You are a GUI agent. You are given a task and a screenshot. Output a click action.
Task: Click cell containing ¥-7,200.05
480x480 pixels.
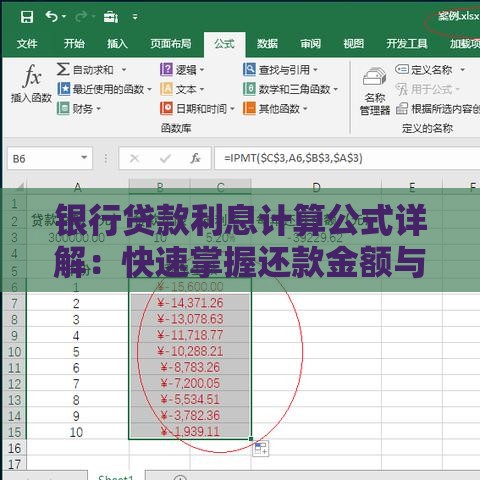click(190, 383)
